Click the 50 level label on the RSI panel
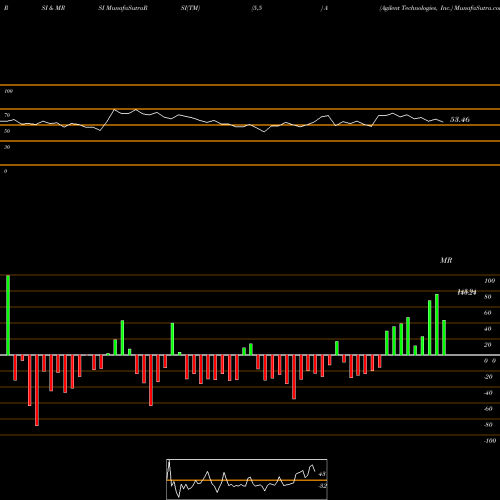 (7, 131)
